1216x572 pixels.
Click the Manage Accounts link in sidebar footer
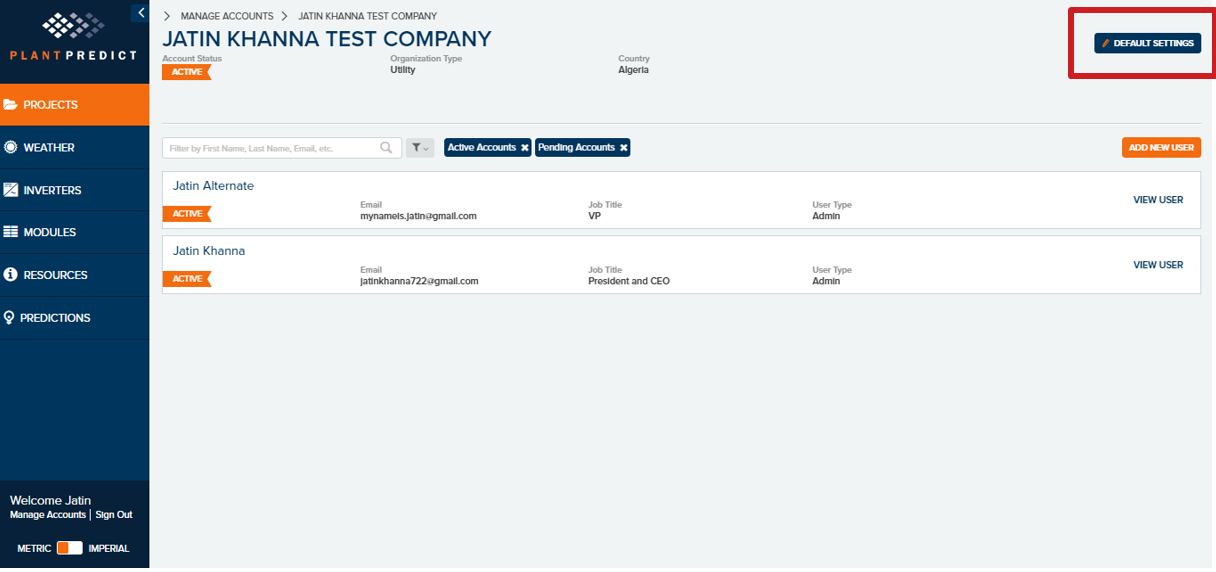point(48,515)
